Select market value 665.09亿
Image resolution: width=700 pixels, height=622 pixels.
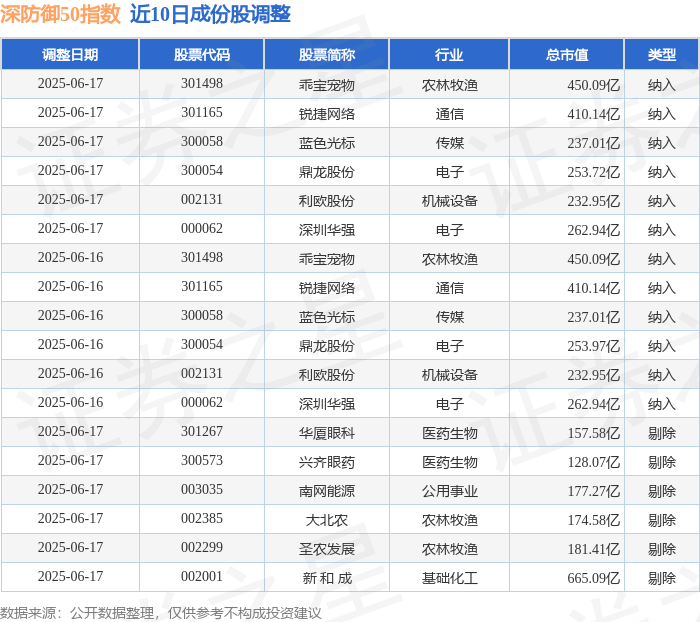[x=594, y=578]
